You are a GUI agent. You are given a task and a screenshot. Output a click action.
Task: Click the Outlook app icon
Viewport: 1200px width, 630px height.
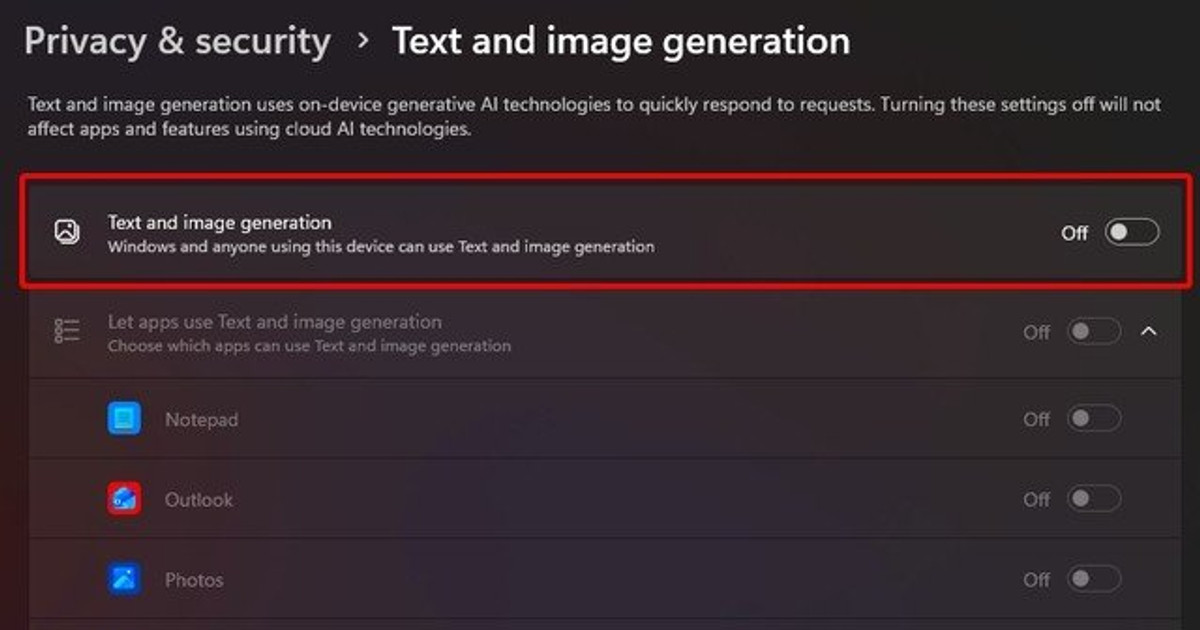(x=124, y=499)
